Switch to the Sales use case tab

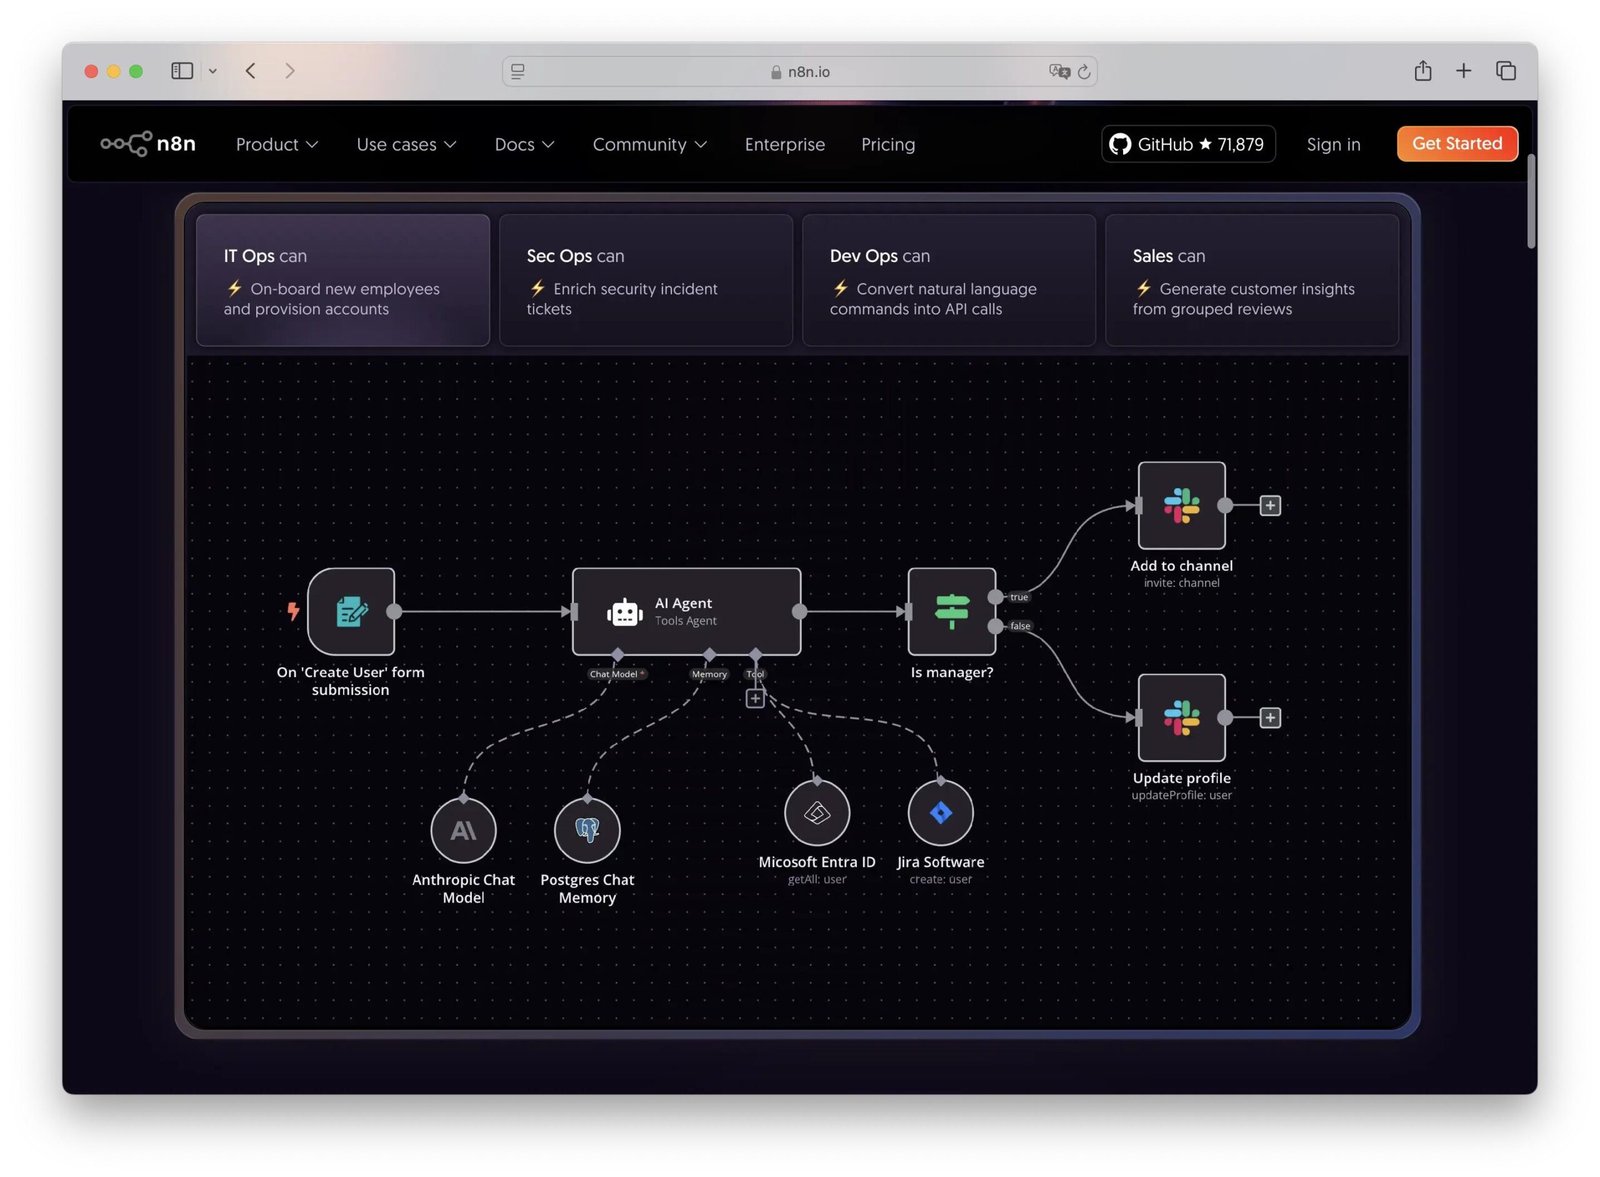(x=1252, y=280)
